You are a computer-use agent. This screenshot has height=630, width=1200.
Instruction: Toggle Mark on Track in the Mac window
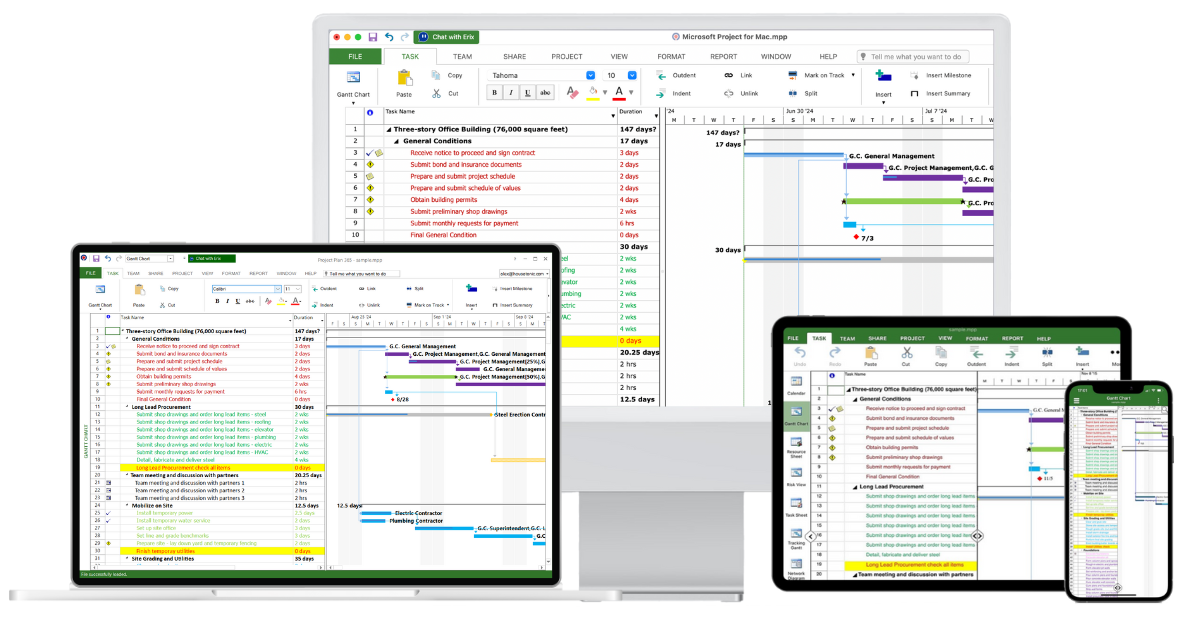click(x=816, y=75)
